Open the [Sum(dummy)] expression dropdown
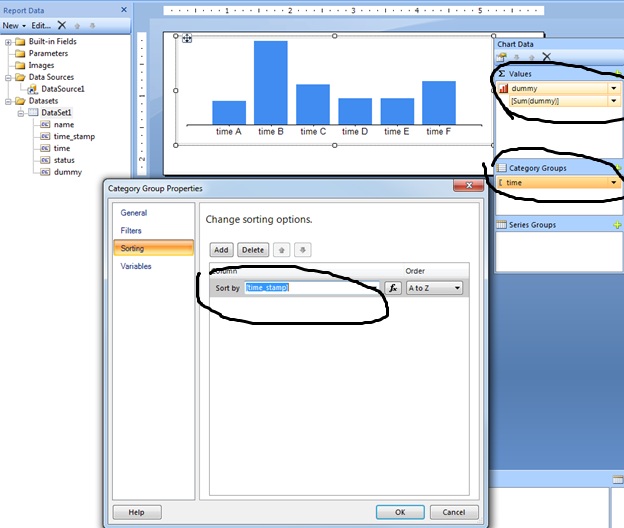The width and height of the screenshot is (624, 528). (x=614, y=101)
